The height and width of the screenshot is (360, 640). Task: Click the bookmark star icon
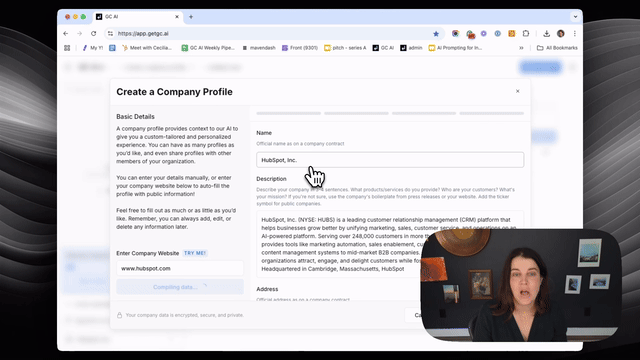pos(436,33)
